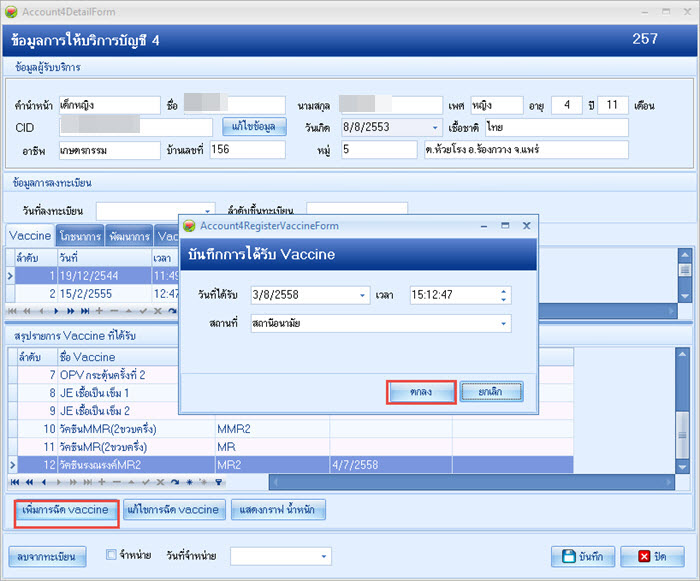Click the filter funnel in vaccine summary navigator

point(219,481)
